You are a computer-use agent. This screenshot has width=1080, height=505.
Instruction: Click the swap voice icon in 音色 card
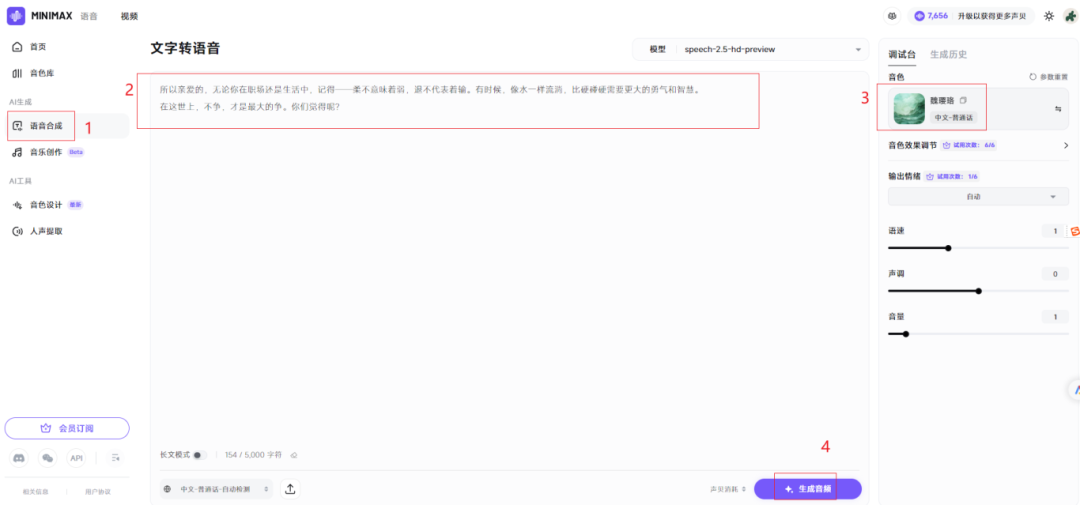click(x=1058, y=109)
